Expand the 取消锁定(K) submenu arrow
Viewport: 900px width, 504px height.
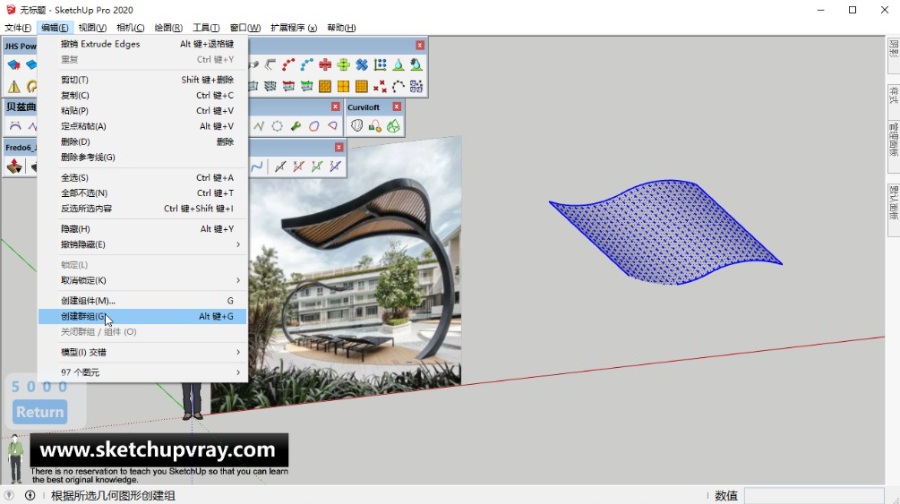(238, 280)
